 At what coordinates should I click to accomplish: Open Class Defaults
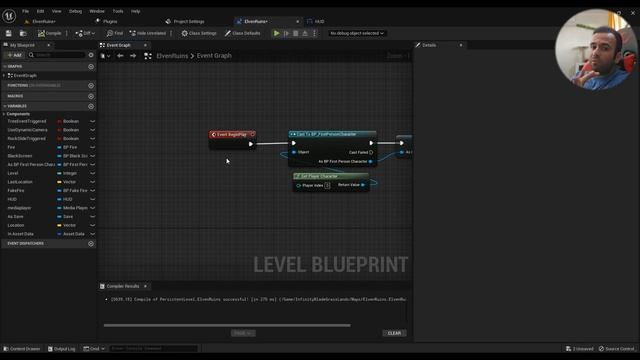point(242,33)
